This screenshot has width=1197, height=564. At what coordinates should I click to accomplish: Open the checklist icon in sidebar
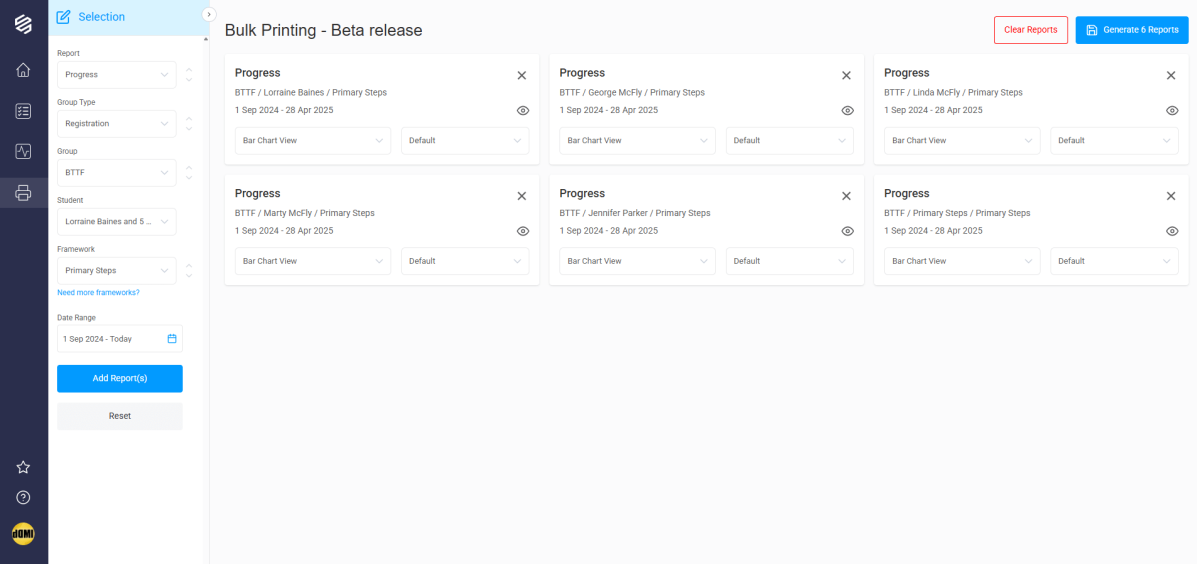click(23, 111)
